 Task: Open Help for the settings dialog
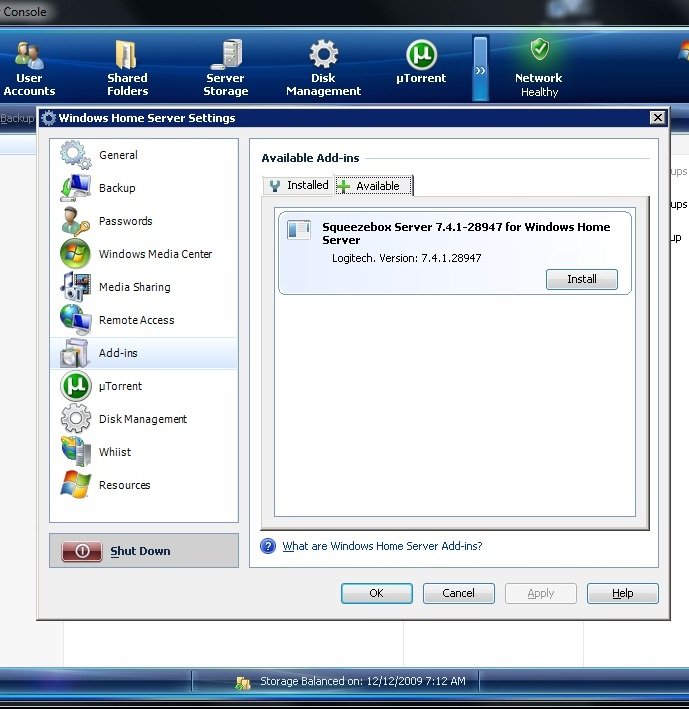click(x=623, y=593)
